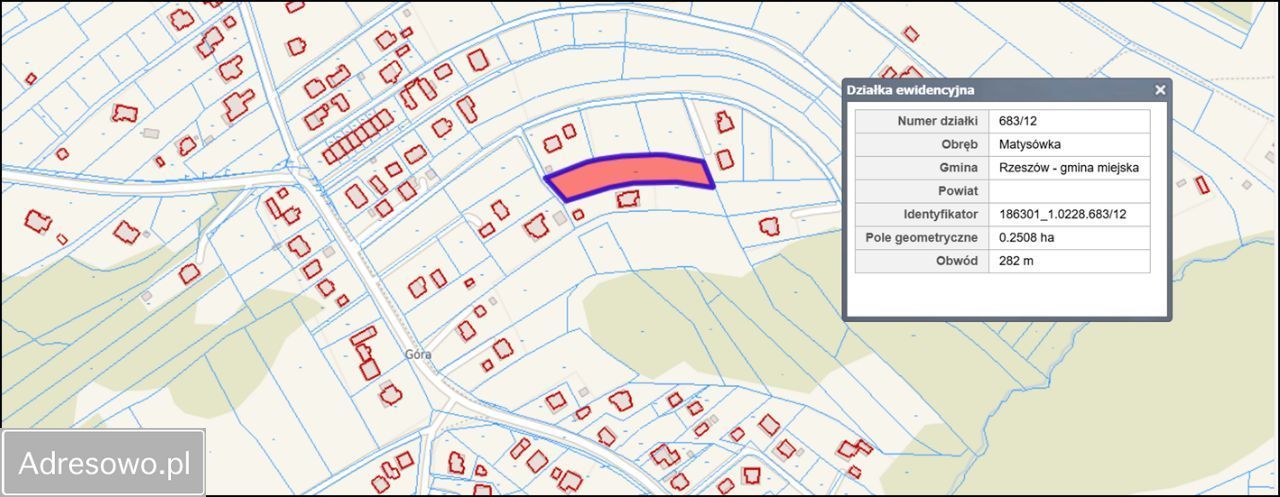Select the highlighted red parcel on map
Image resolution: width=1280 pixels, height=497 pixels.
pos(628,177)
